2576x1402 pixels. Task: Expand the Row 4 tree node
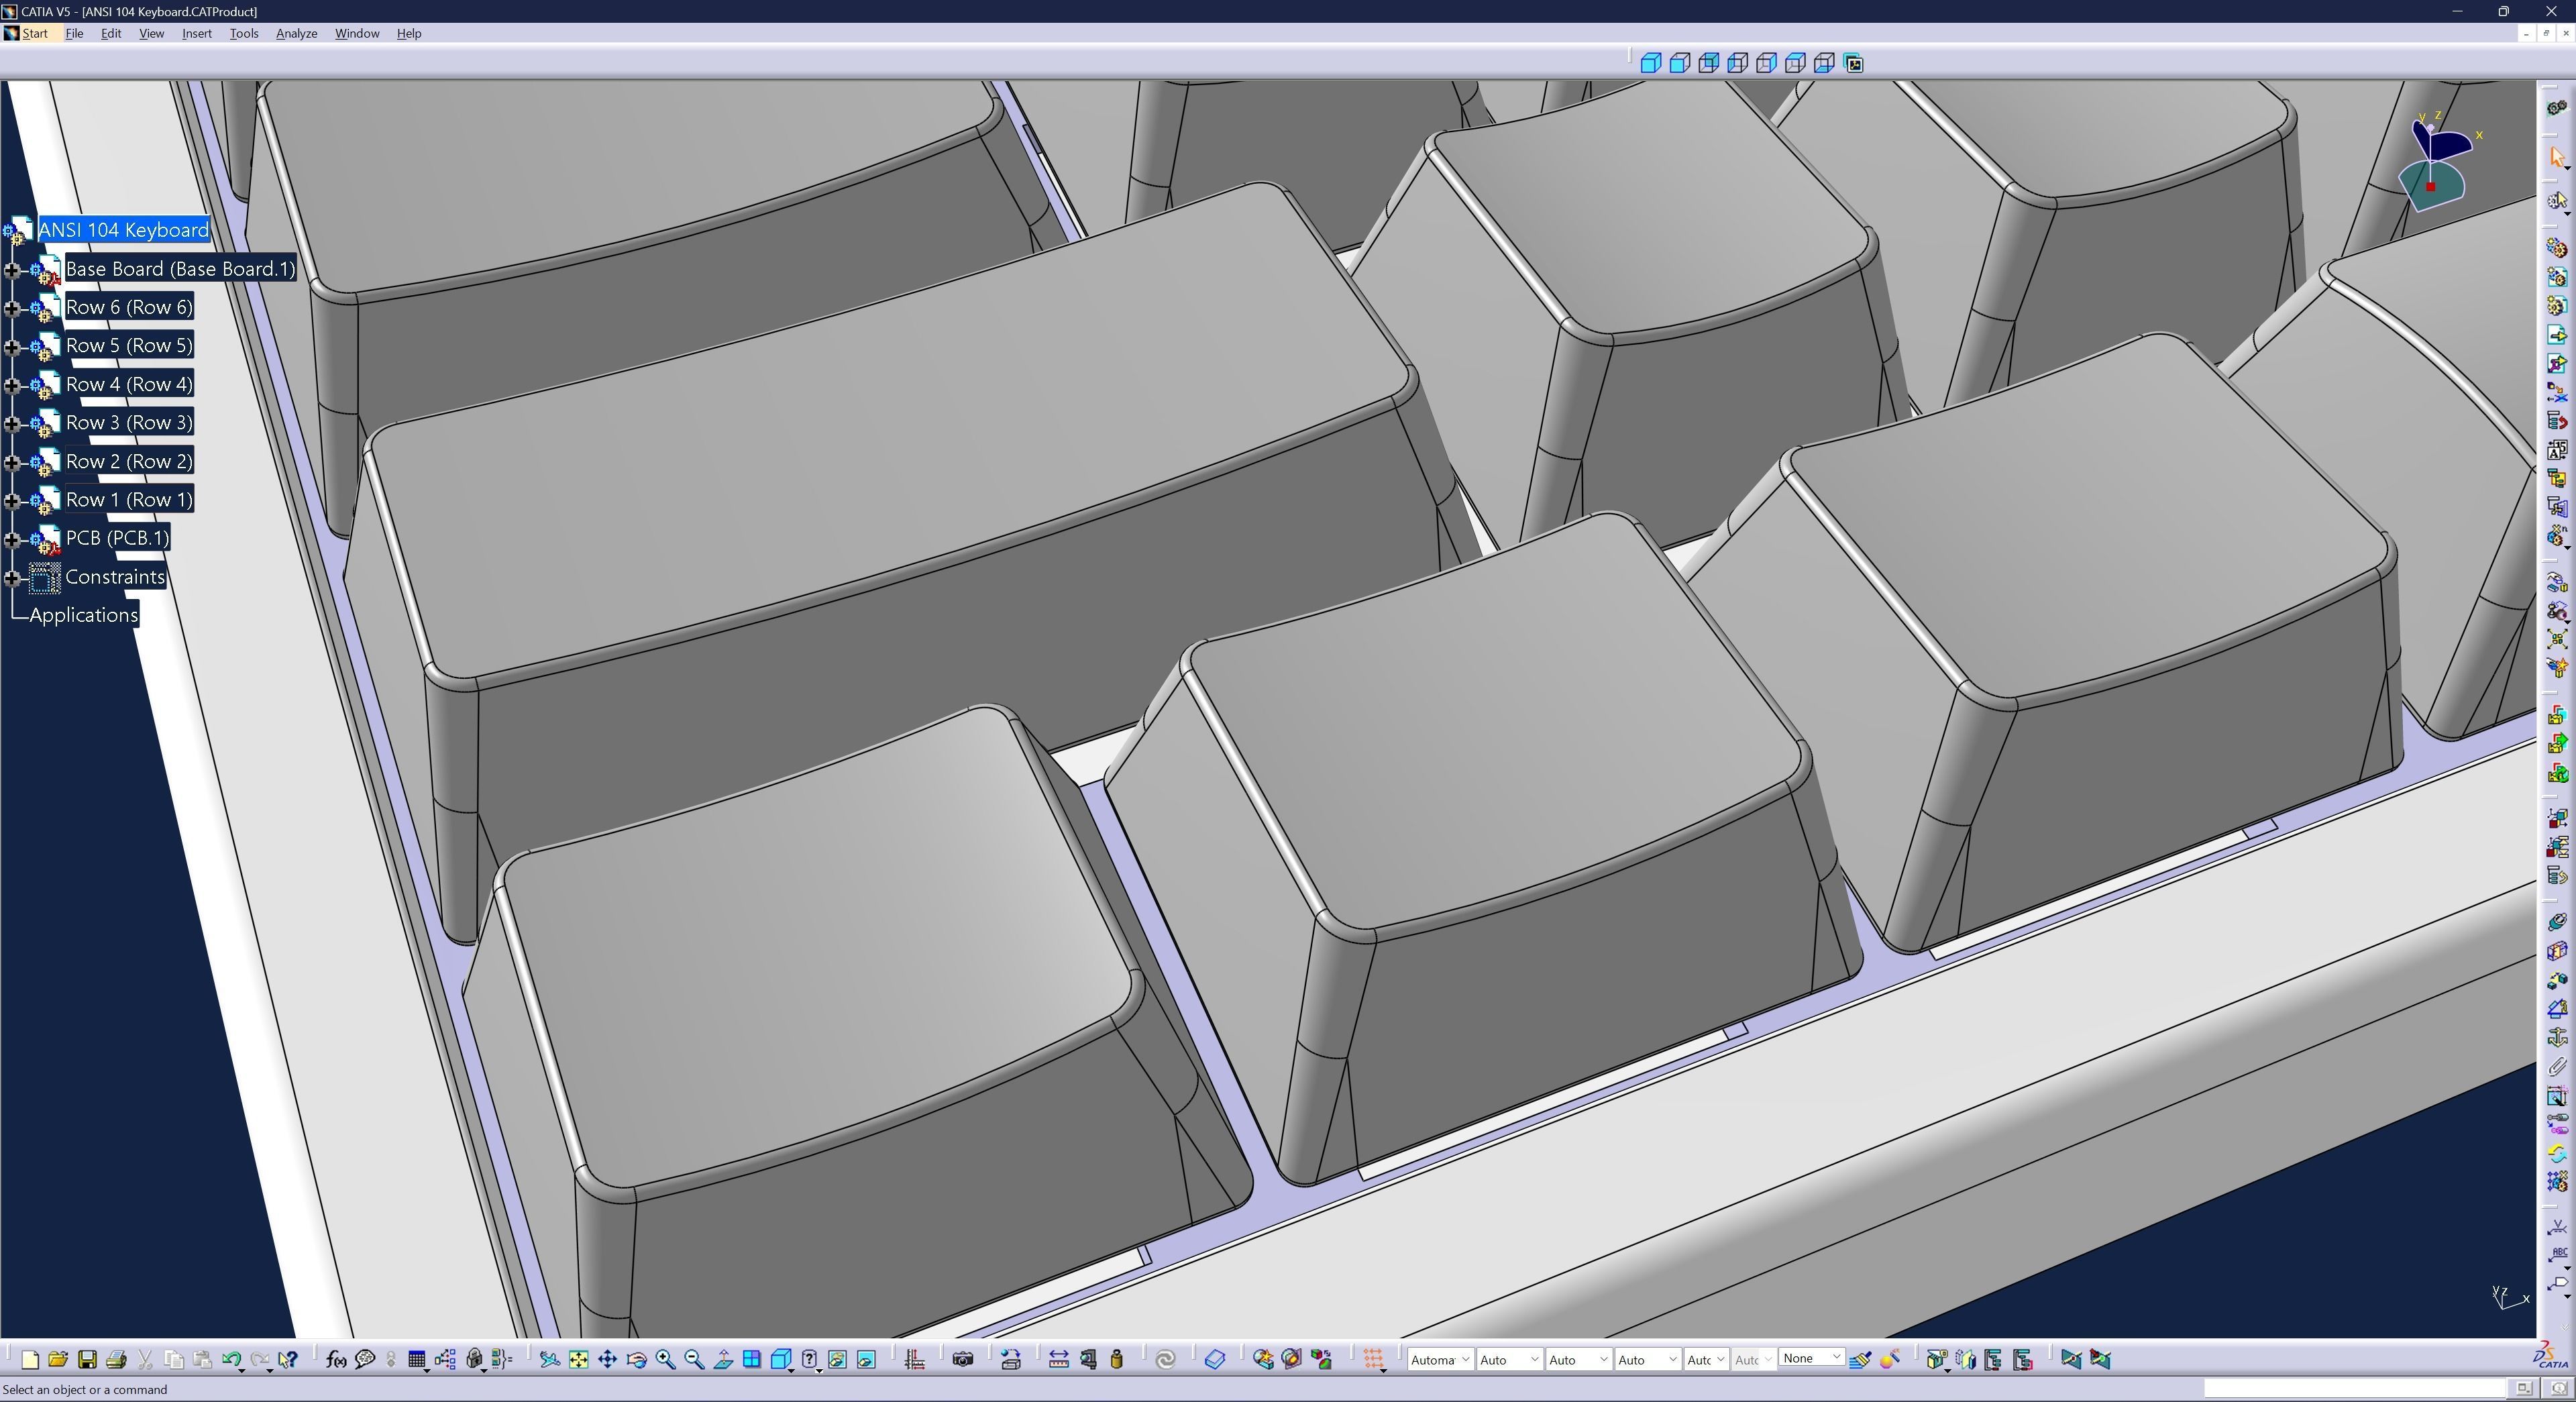point(12,385)
